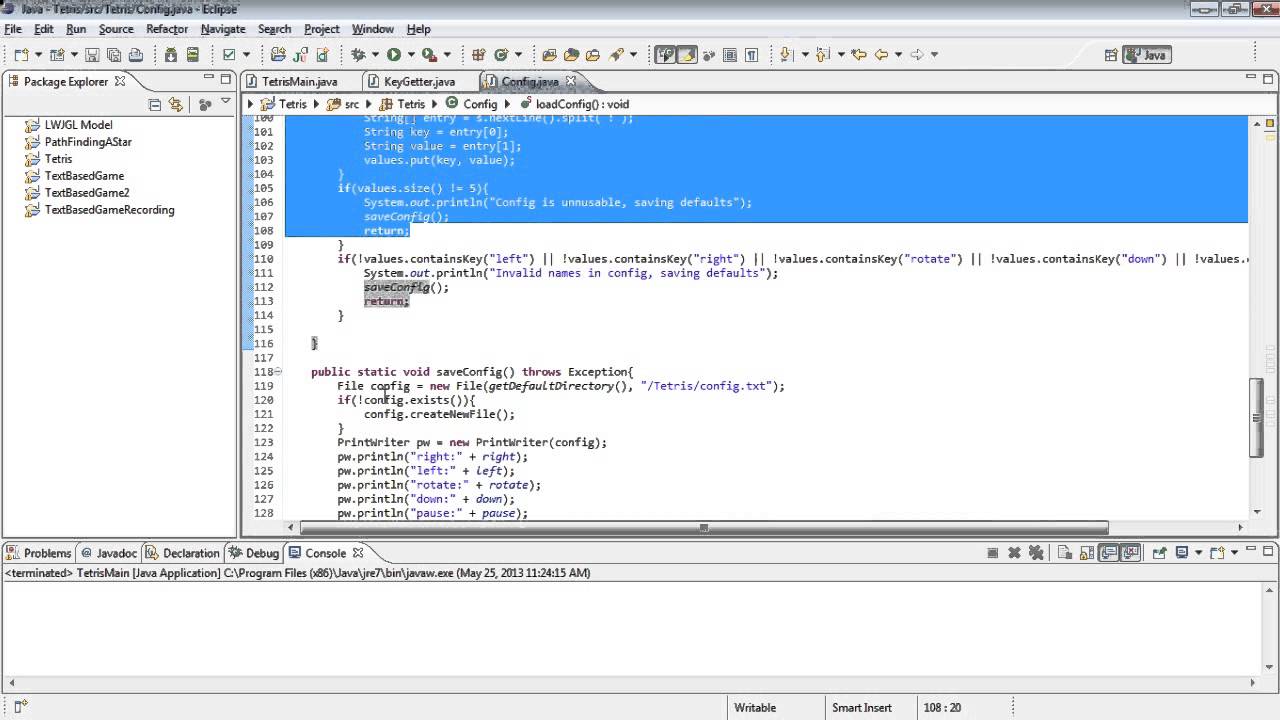Viewport: 1280px width, 720px height.
Task: Click Previous Annotation arrow icon
Action: (823, 55)
